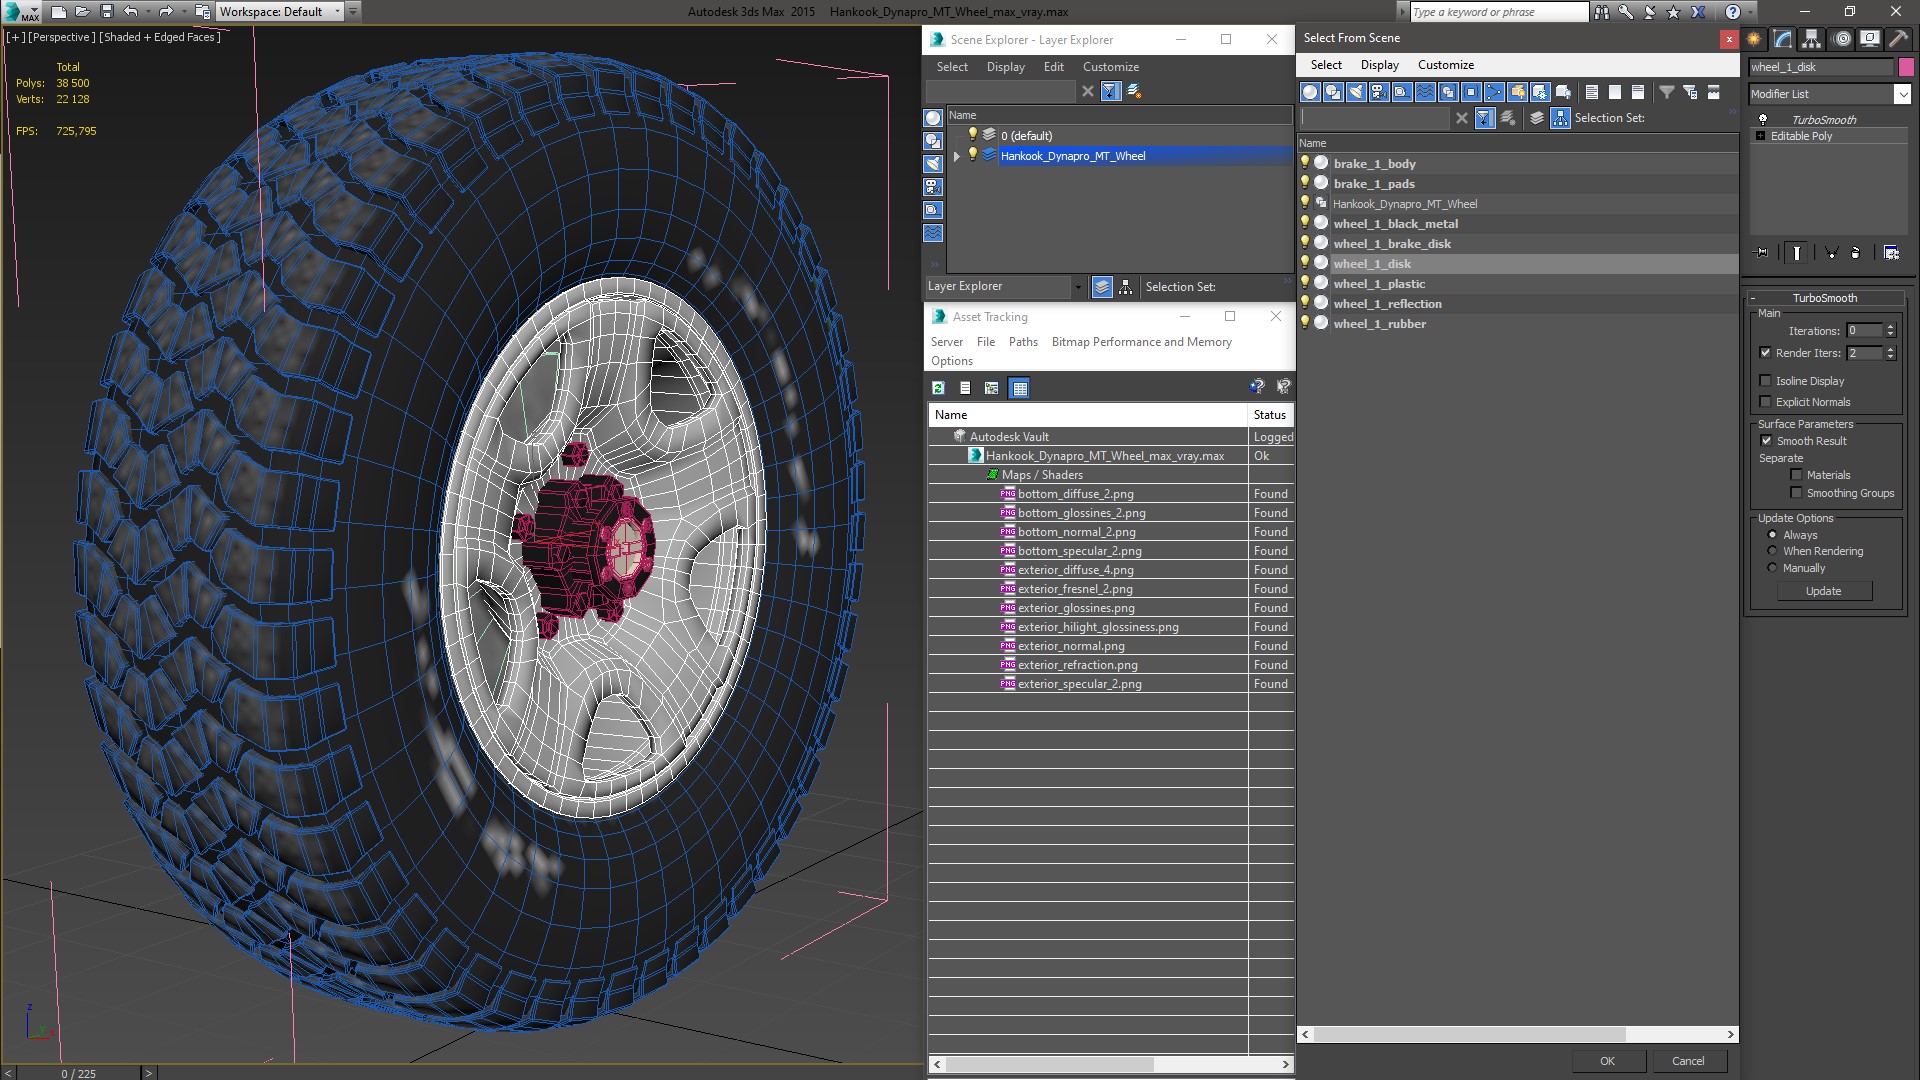Click Sort by Layer icon in Scene Explorer footer

tap(1102, 287)
